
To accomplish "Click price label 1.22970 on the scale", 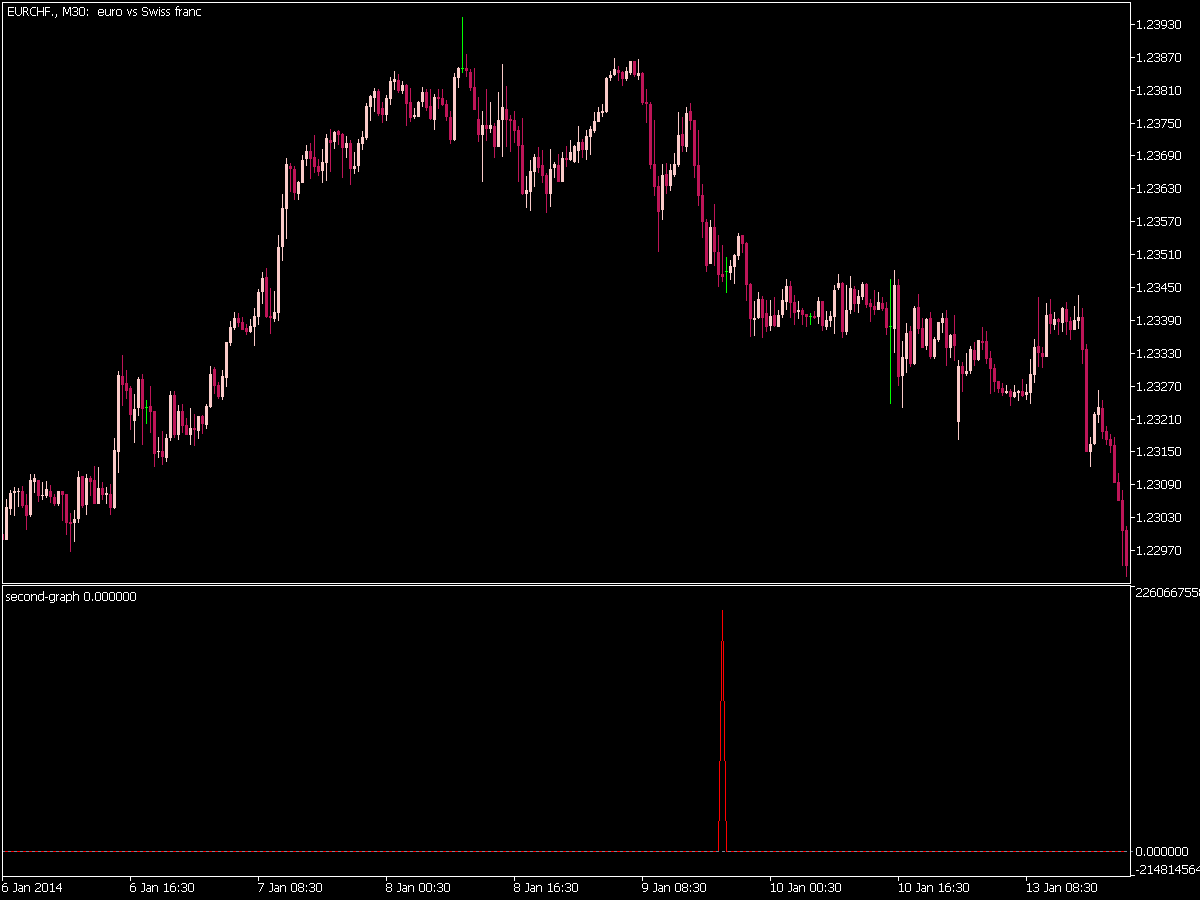I will tap(1158, 550).
